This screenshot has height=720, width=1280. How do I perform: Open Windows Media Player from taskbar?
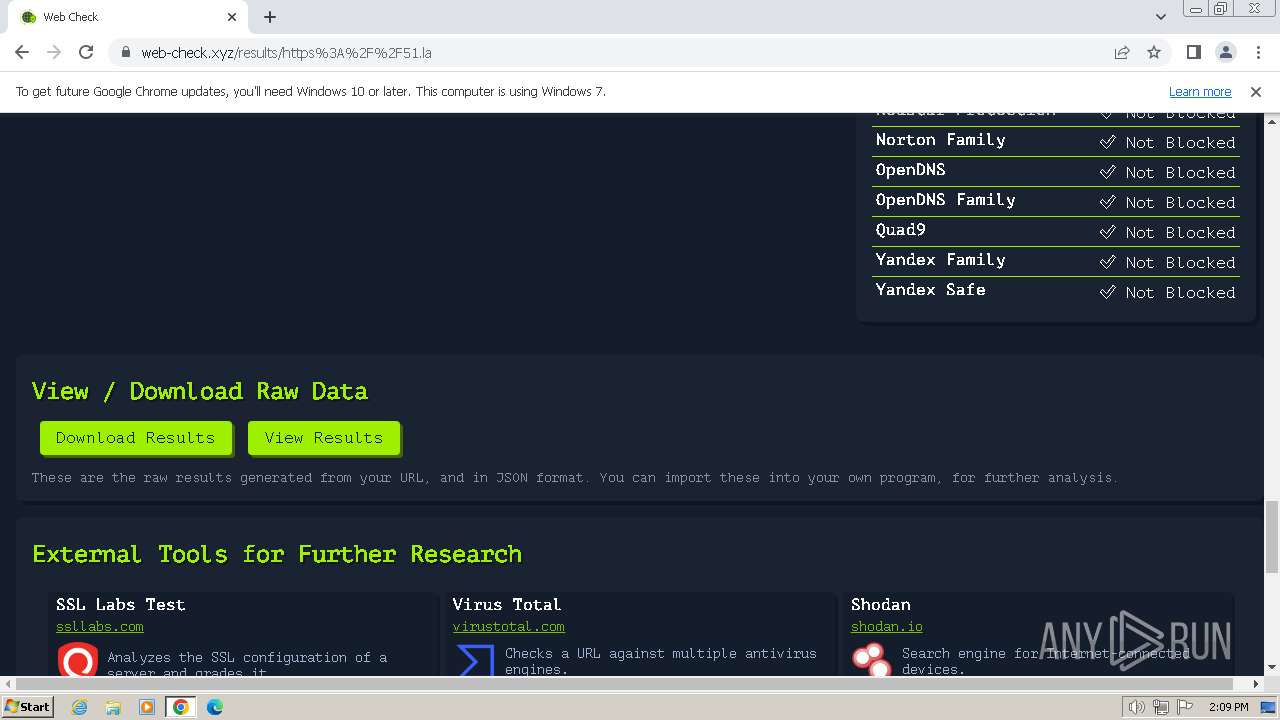(147, 707)
